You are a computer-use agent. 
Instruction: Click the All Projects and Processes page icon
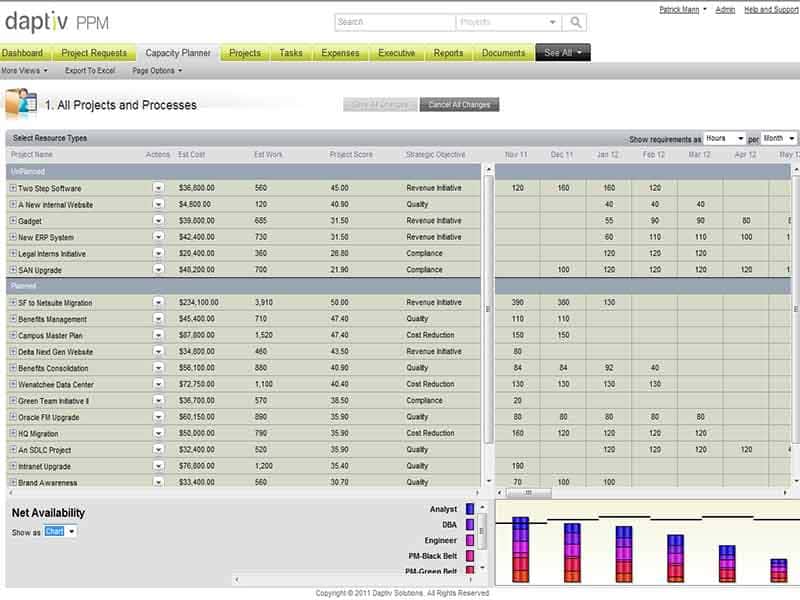[x=21, y=104]
